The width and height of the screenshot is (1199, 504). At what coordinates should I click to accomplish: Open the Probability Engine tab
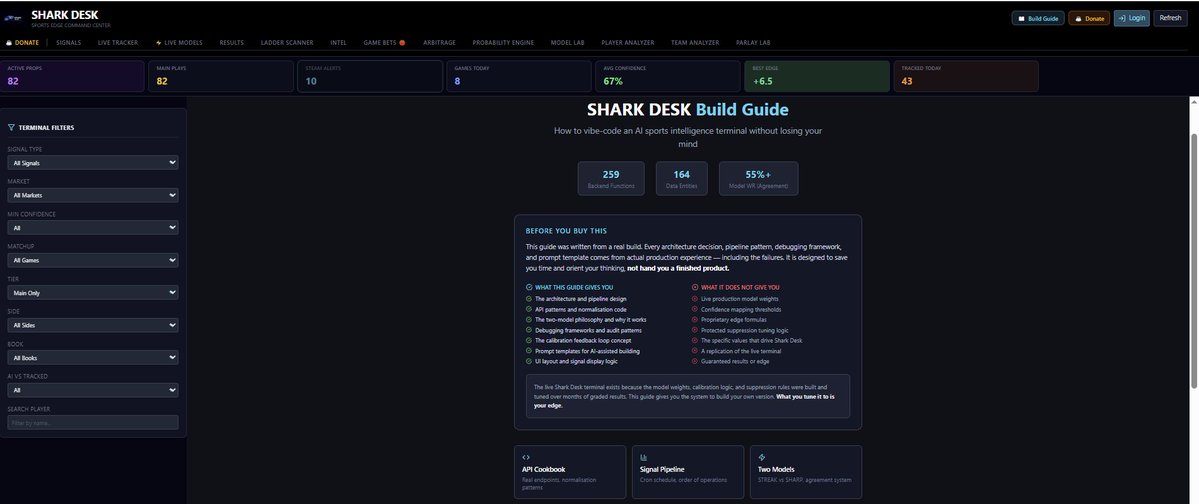(503, 43)
